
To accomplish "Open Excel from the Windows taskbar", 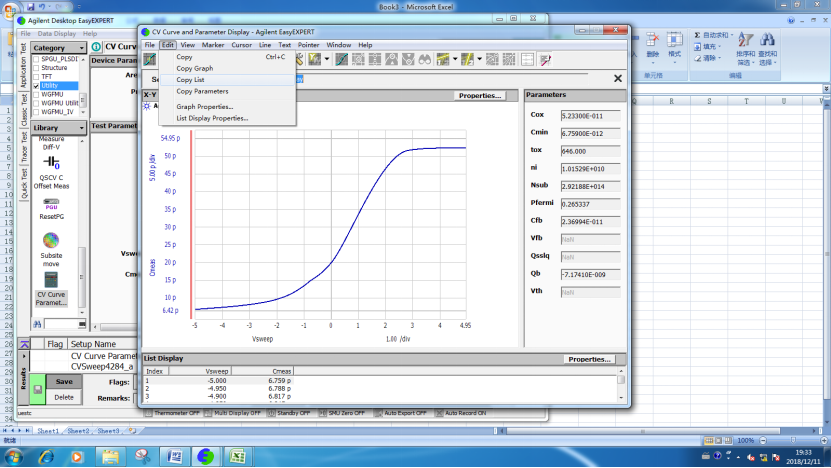I will point(237,456).
